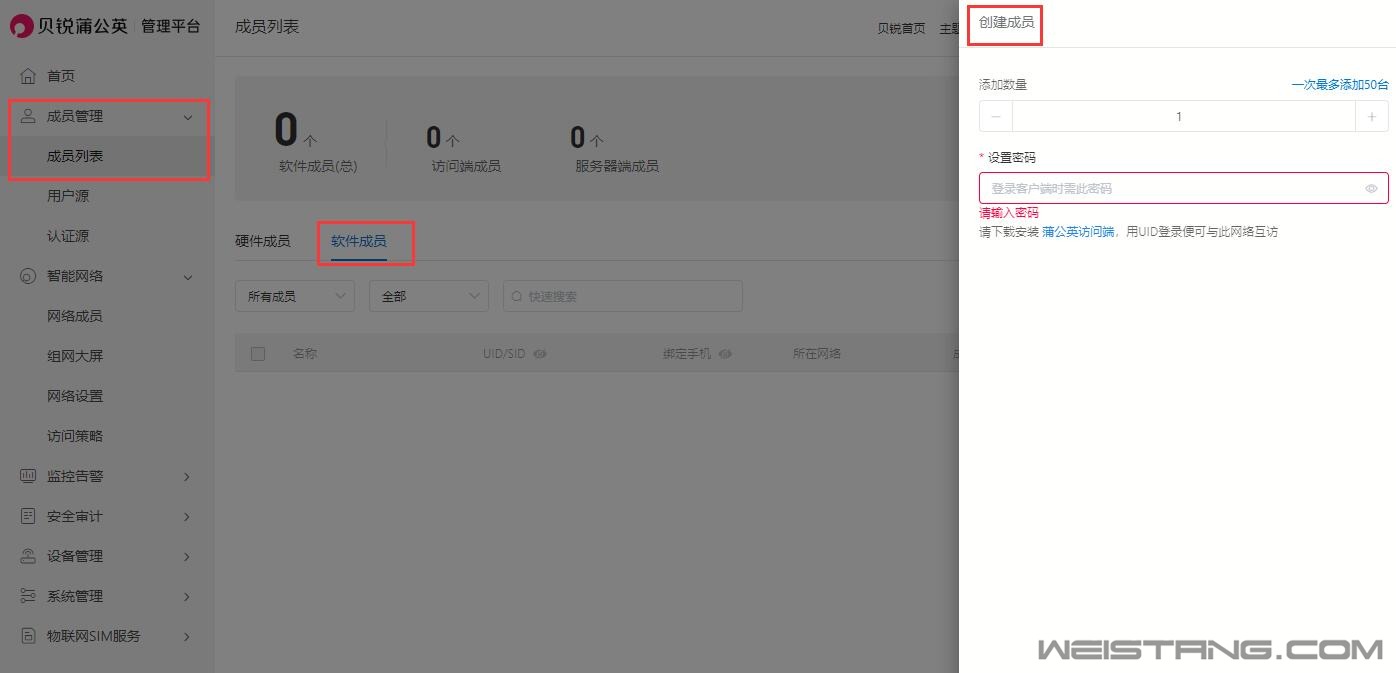Click the 物联网SIM服务 icon
Screen dimensions: 1396x673
click(28, 636)
